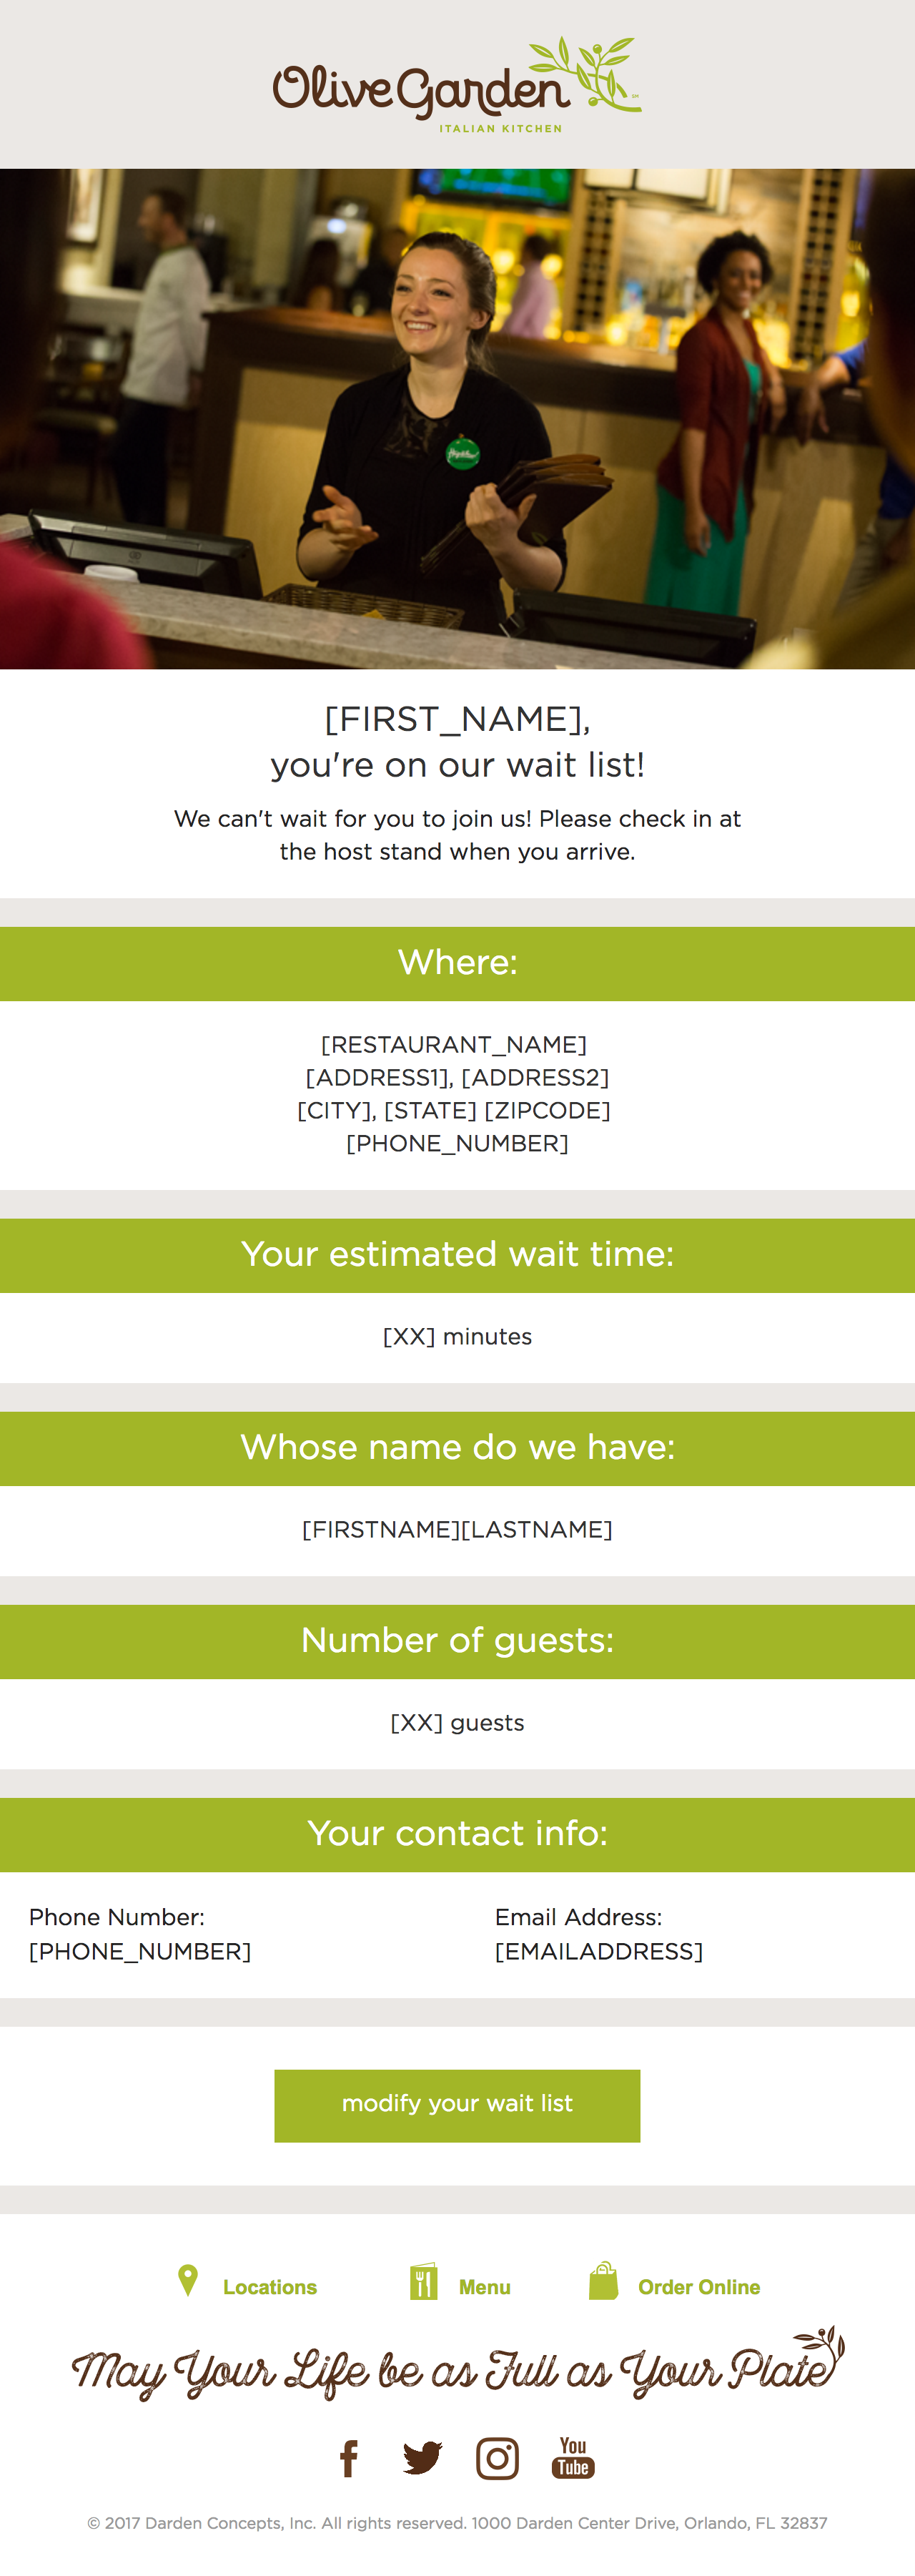
Task: Visit Instagram via the camera icon
Action: pos(497,2459)
